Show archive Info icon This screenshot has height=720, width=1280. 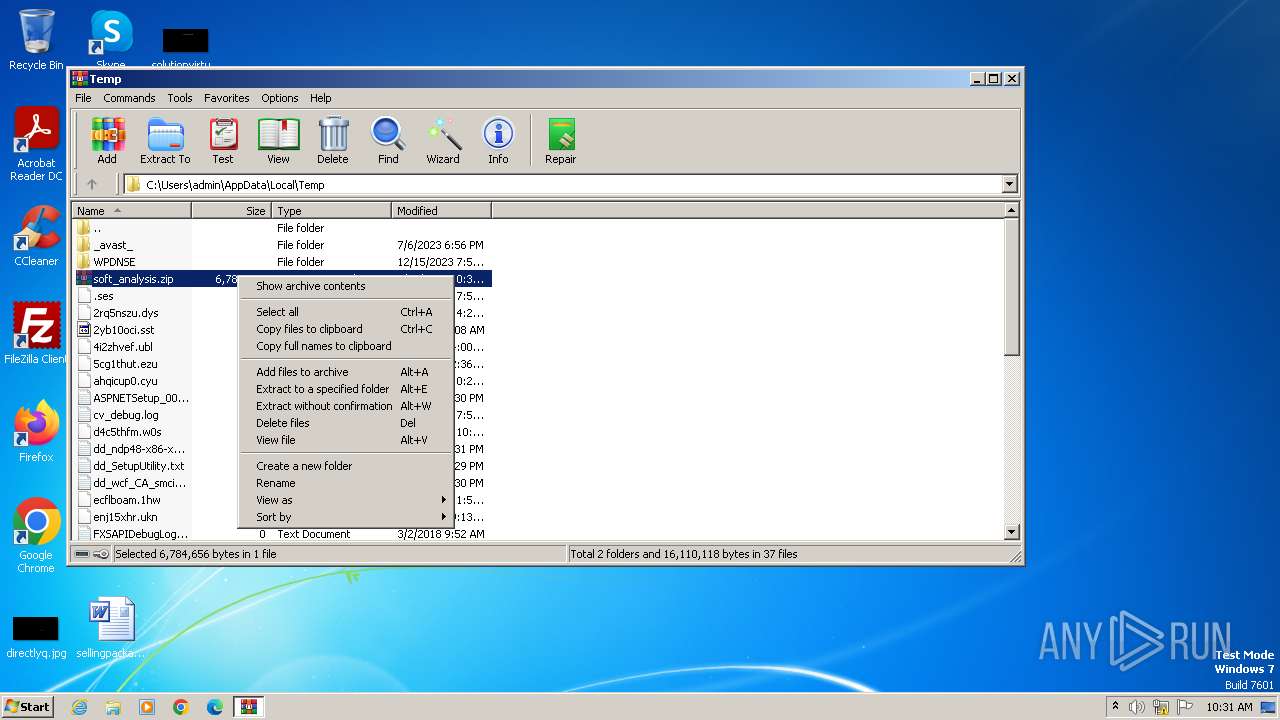(498, 141)
